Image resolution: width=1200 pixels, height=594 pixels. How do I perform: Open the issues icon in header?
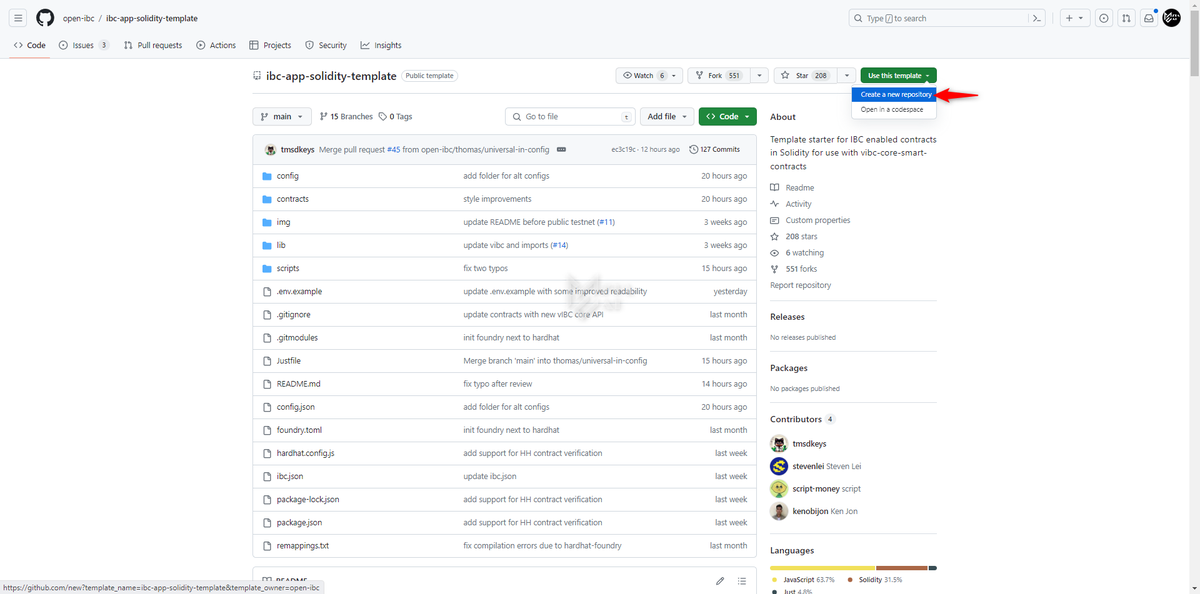coord(1104,18)
